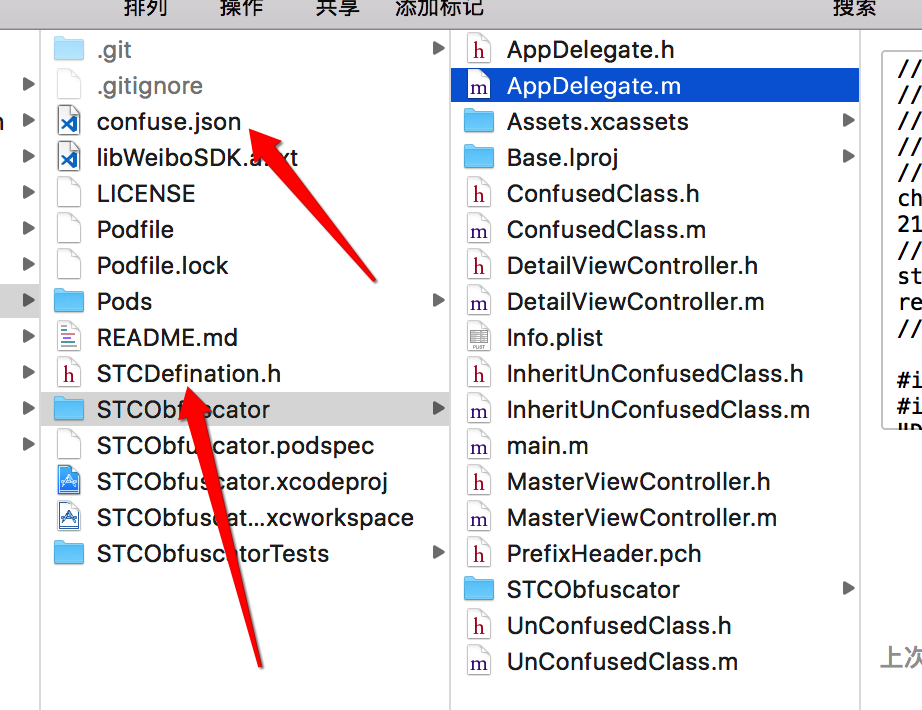Expand the .git folder arrow
Viewport: 922px width, 710px height.
[x=438, y=49]
